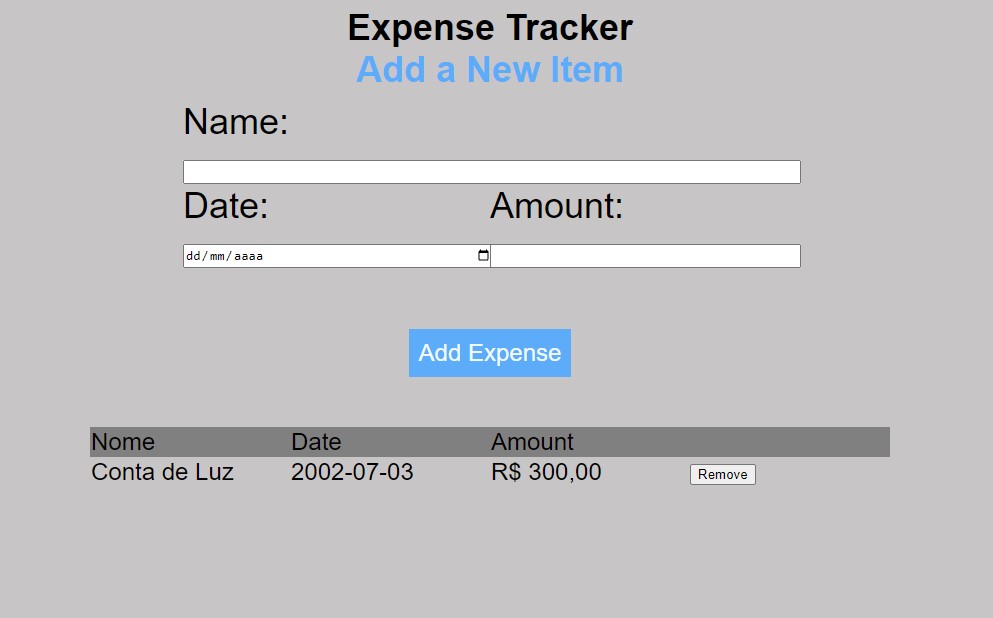Image resolution: width=993 pixels, height=618 pixels.
Task: Select the dd day segment of date
Action: pos(193,256)
